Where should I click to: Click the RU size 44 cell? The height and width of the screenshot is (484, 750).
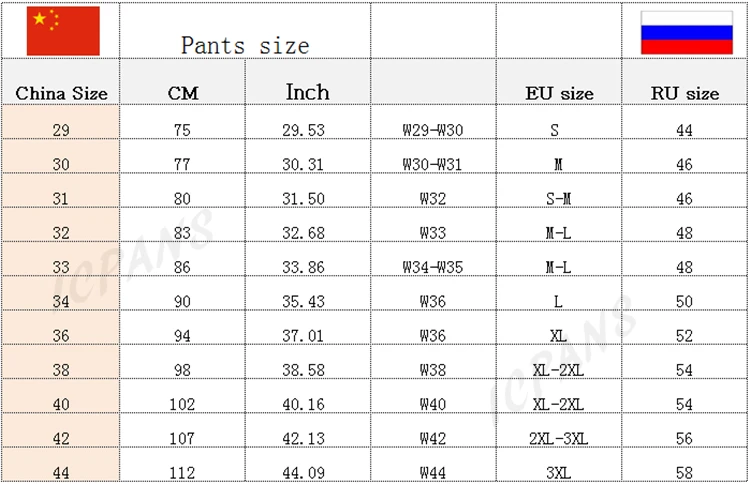[x=684, y=130]
